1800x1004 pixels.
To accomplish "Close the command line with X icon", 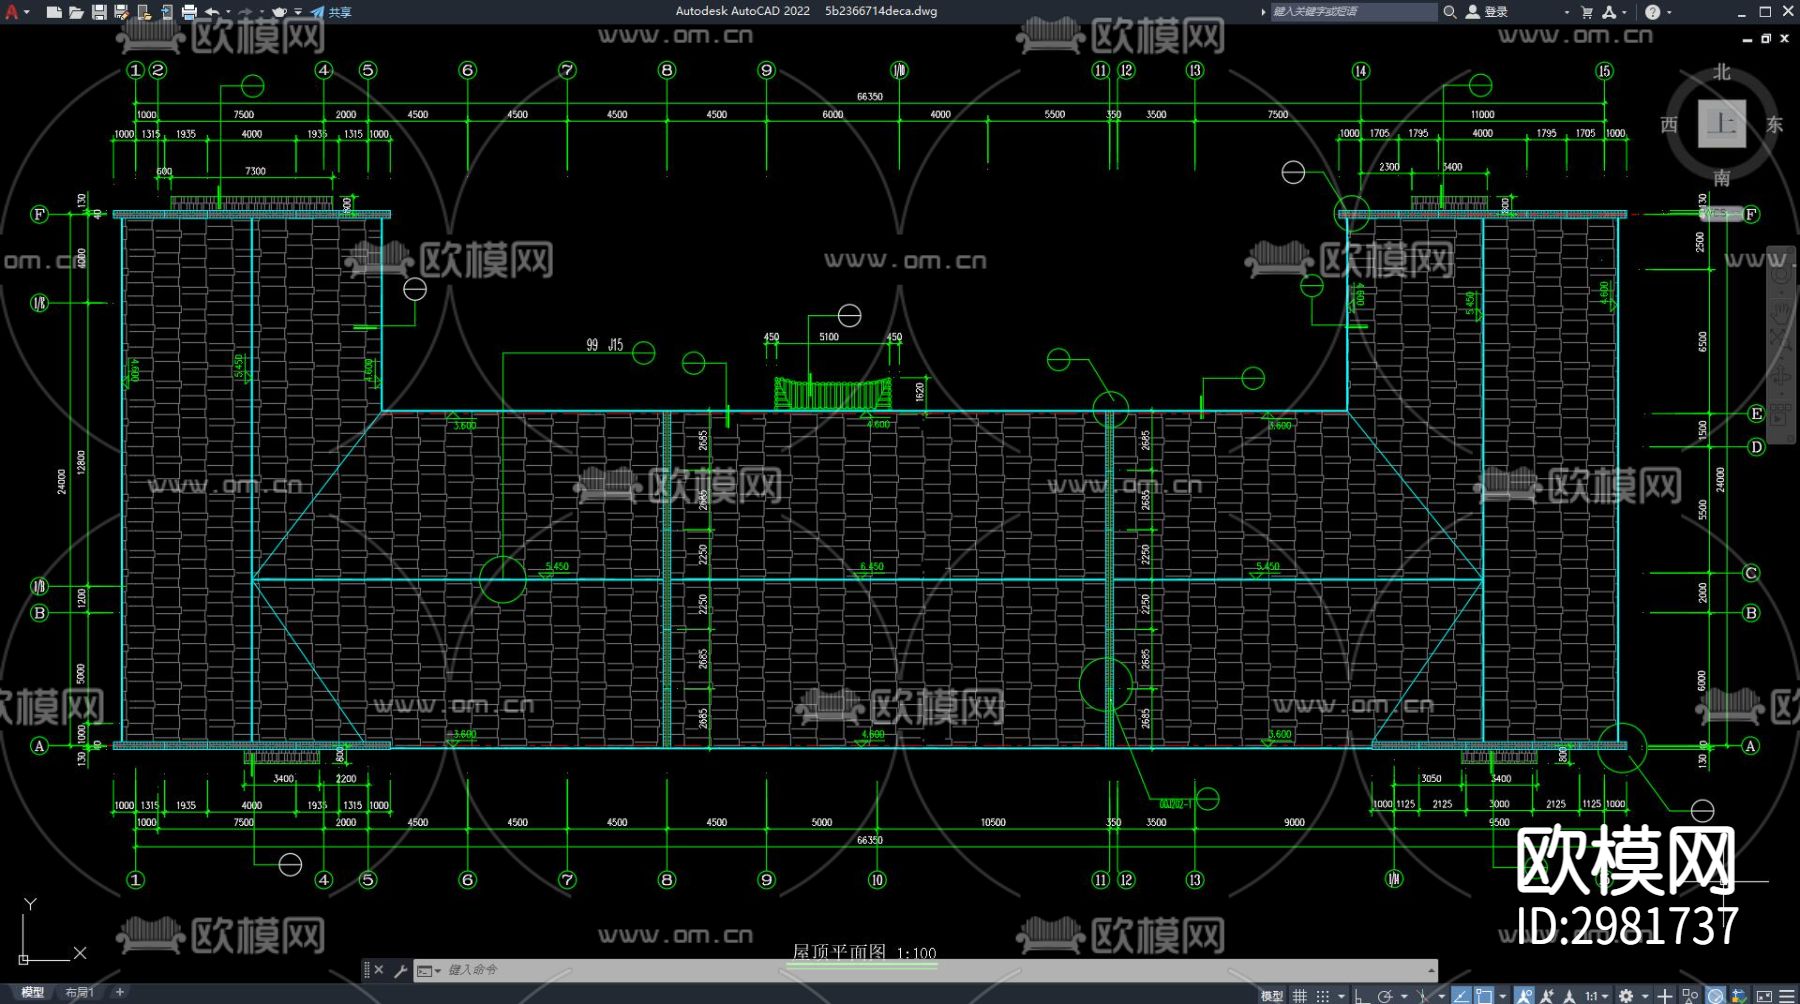I will (x=379, y=970).
